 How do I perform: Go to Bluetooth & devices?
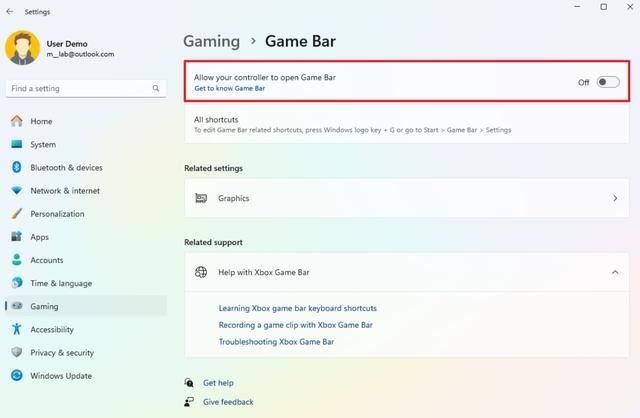(87, 167)
